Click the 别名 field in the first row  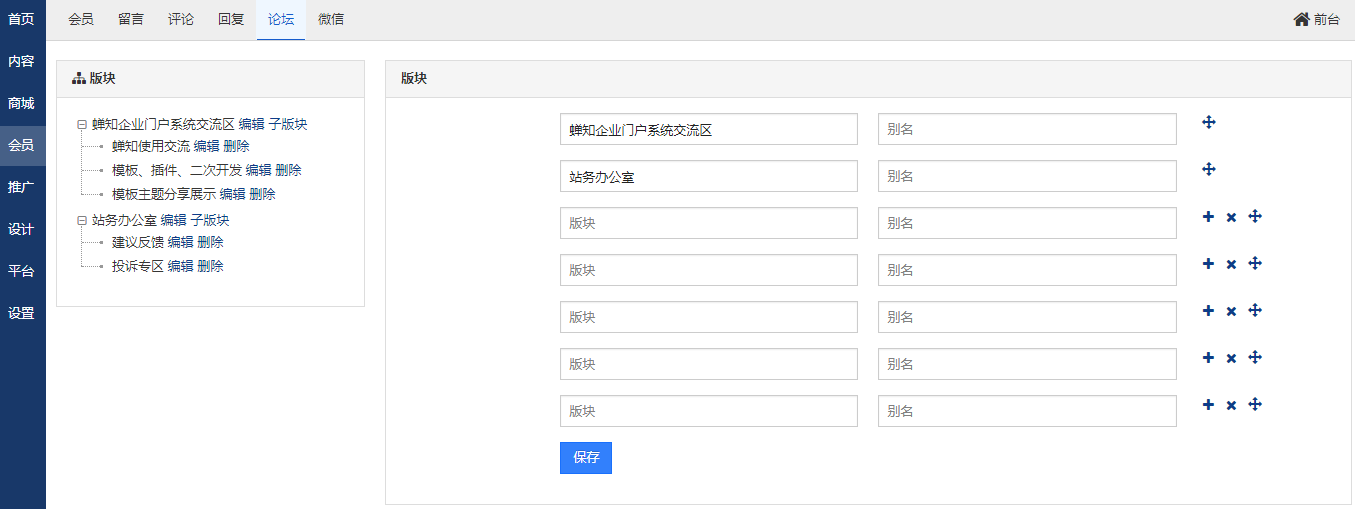(x=1027, y=129)
